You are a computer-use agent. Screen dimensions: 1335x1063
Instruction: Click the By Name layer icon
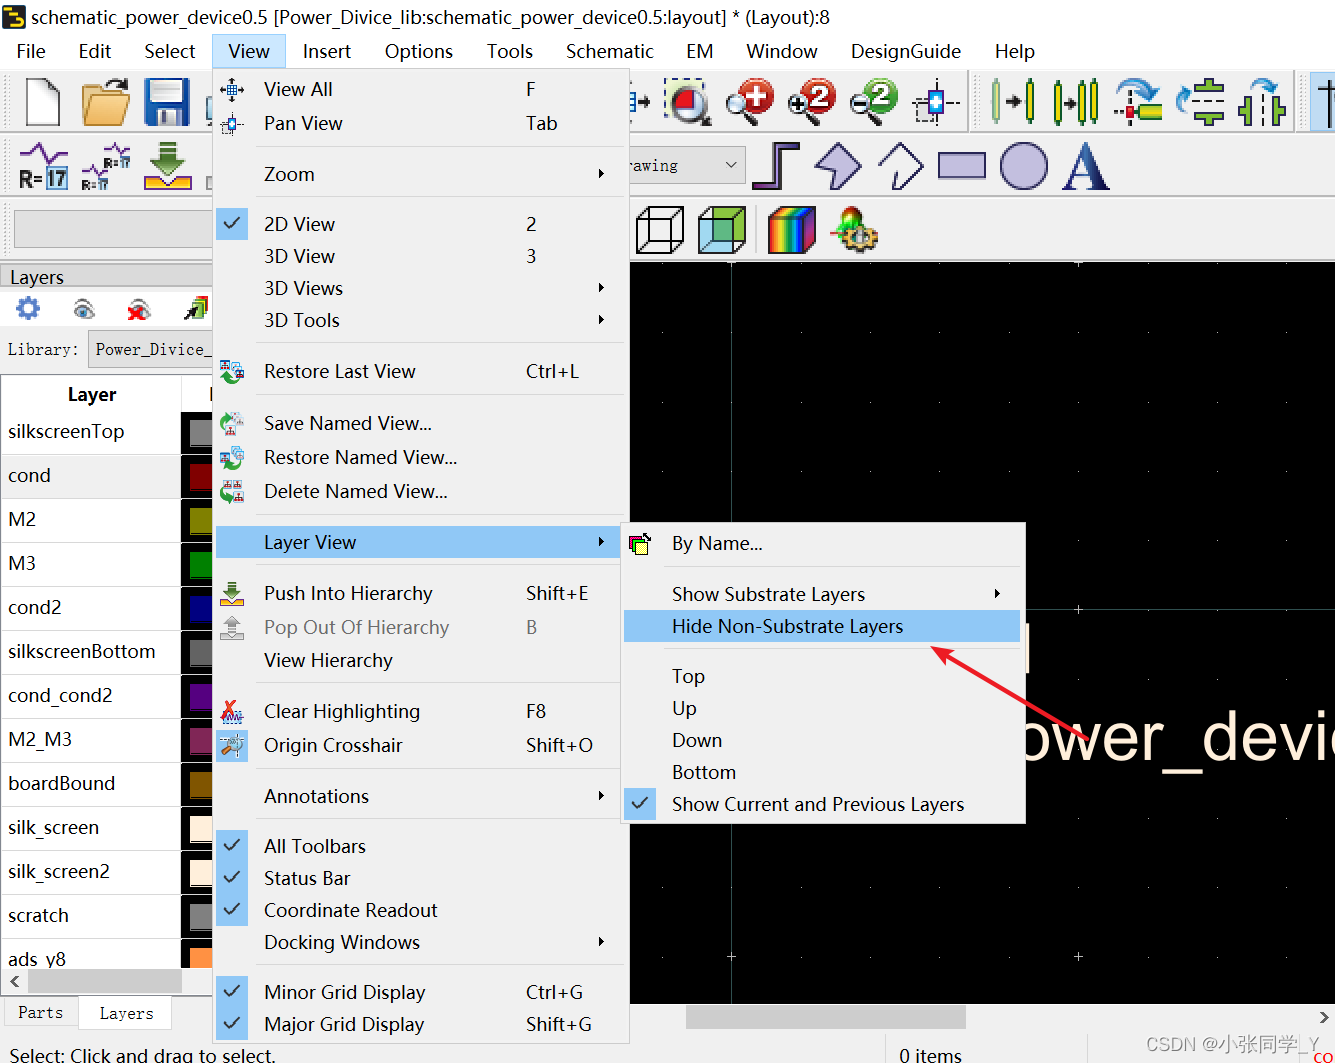640,544
